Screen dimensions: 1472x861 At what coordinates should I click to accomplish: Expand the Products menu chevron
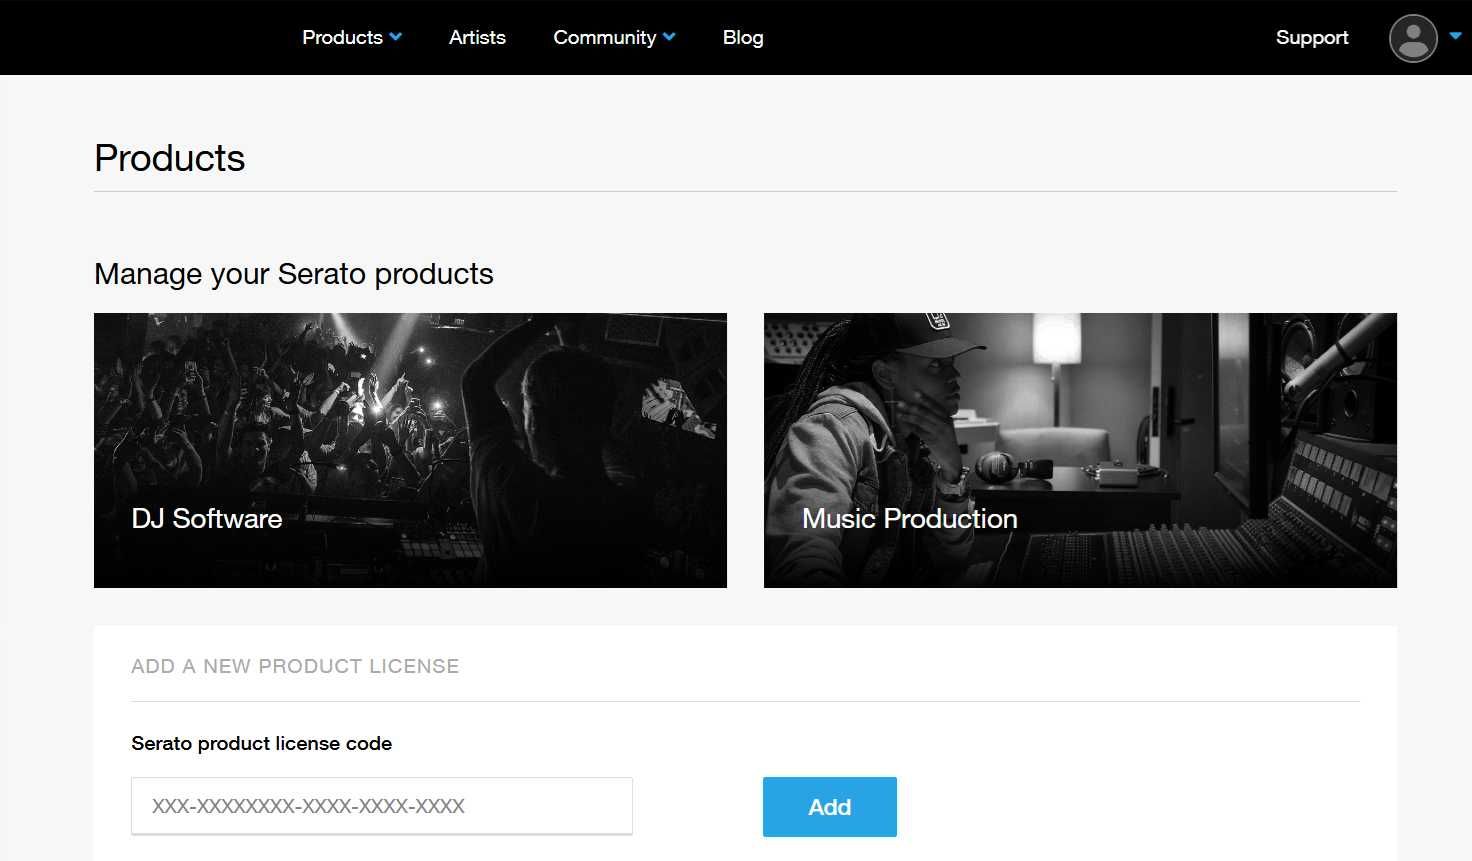[x=396, y=37]
